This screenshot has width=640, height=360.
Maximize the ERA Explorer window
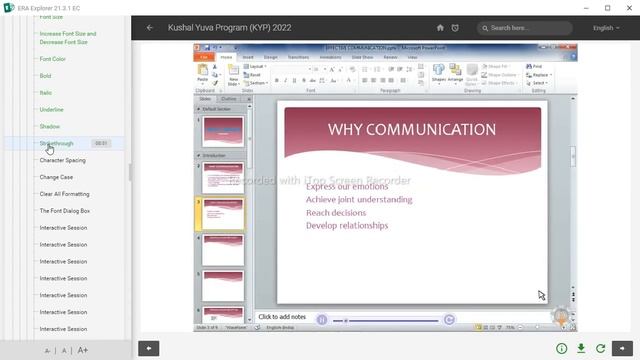(607, 8)
